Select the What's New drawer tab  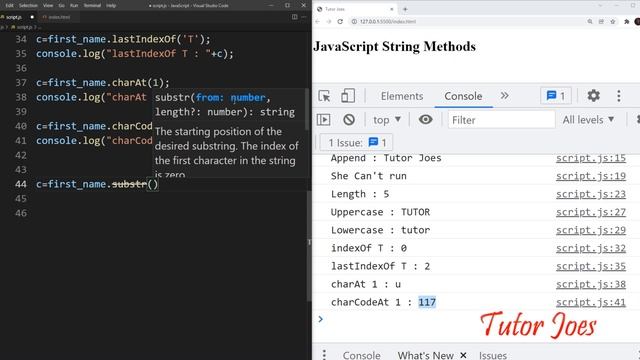425,356
